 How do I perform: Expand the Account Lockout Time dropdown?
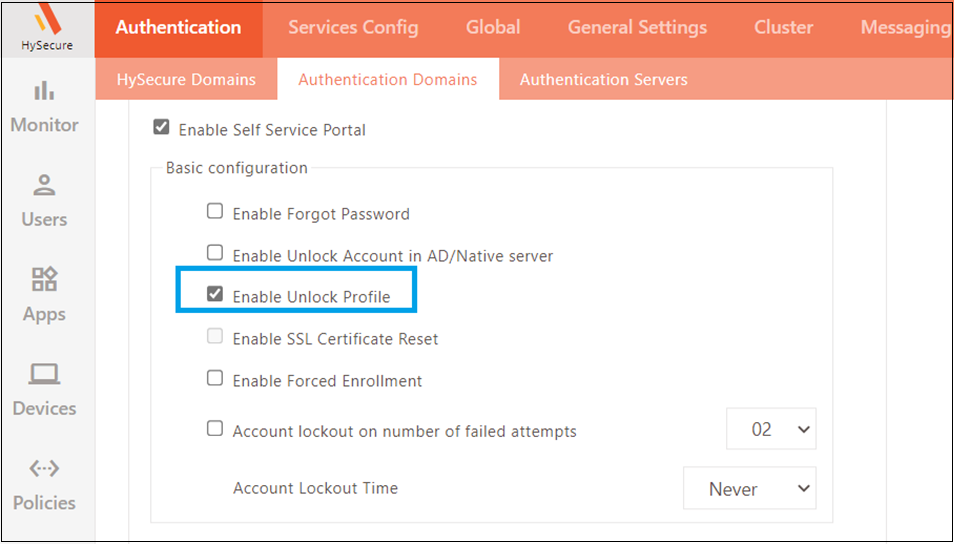(750, 488)
